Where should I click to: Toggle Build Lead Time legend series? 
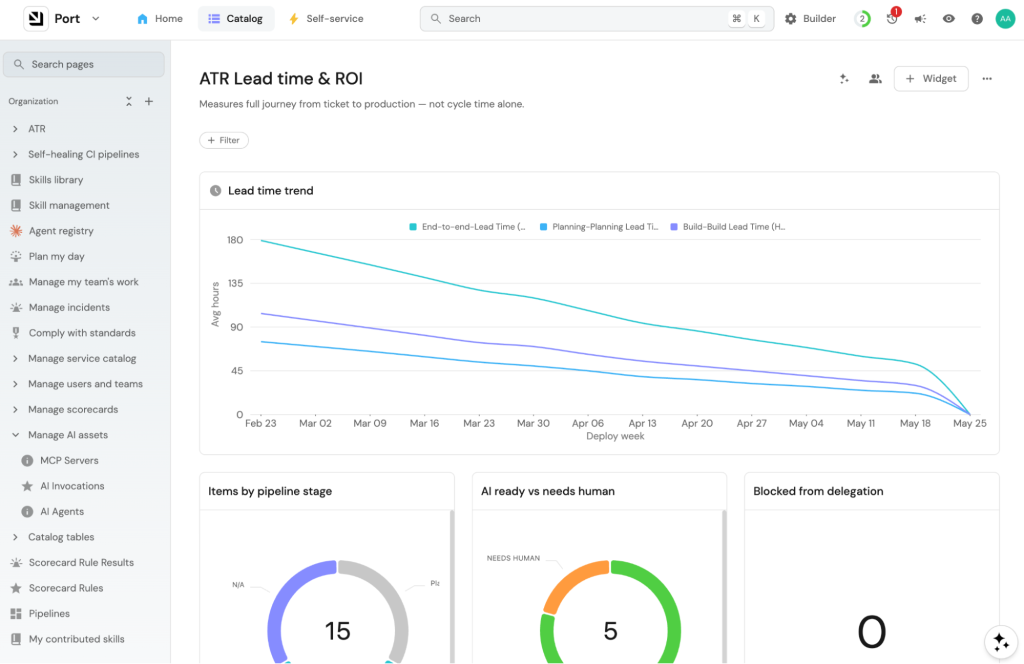tap(728, 227)
